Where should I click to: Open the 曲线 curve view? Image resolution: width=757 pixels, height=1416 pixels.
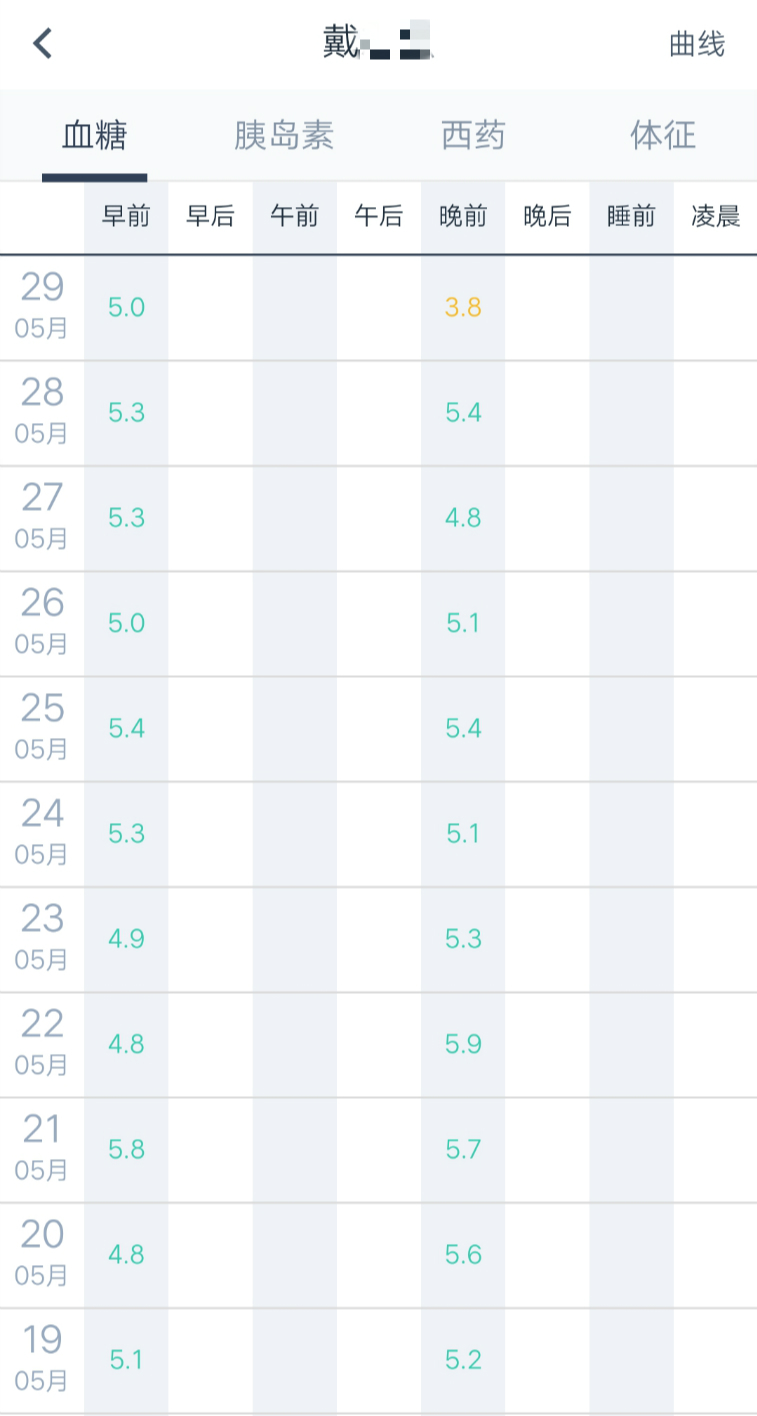[697, 44]
